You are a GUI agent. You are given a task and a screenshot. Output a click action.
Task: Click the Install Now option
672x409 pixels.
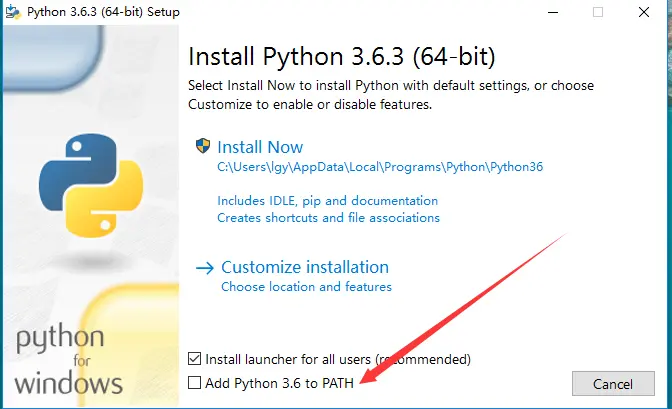tap(260, 147)
